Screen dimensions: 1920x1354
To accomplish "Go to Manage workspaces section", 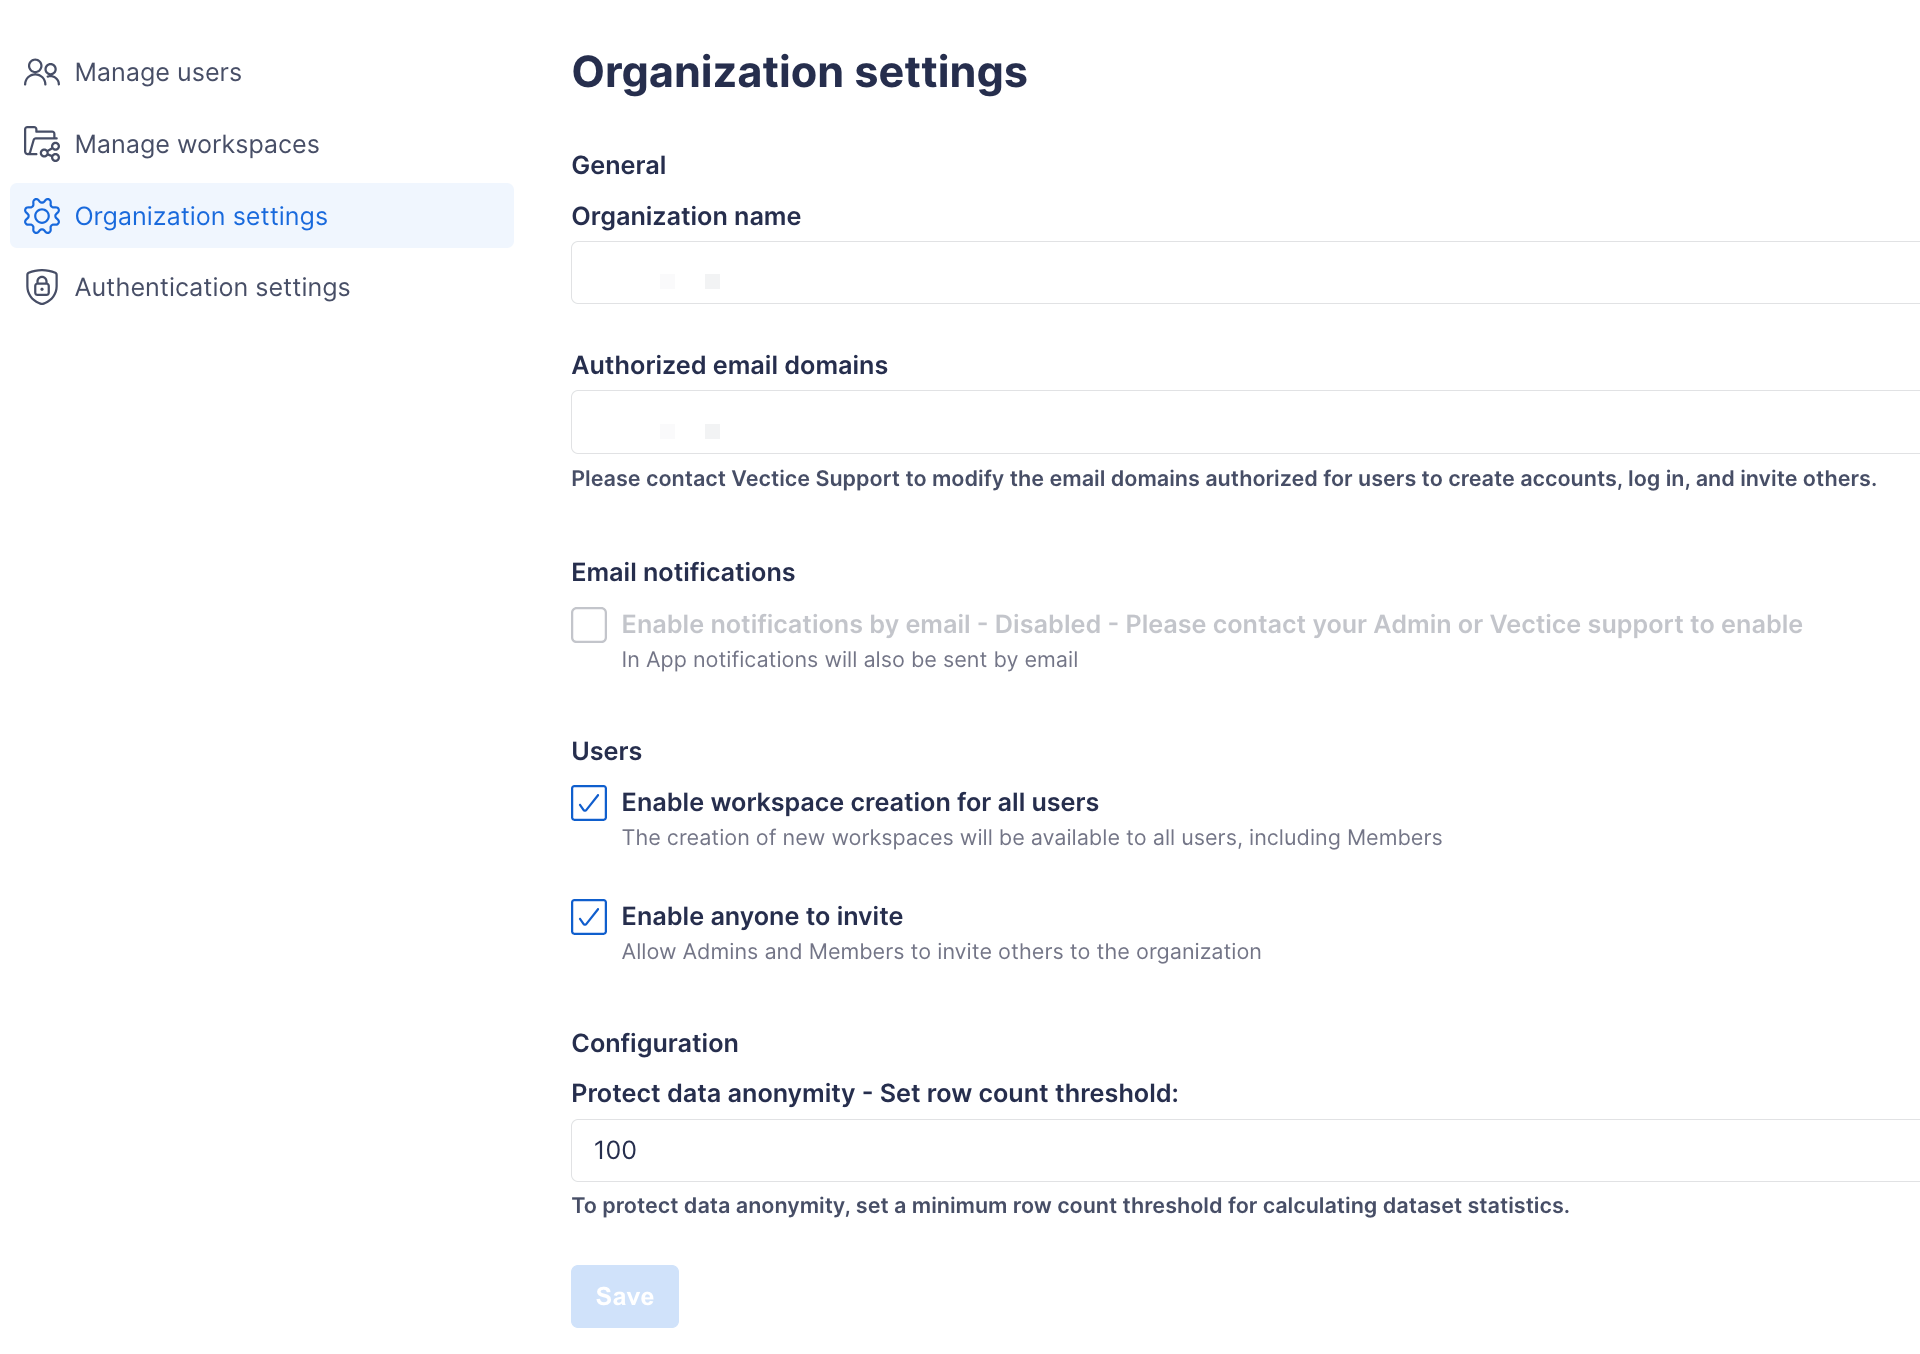I will (x=197, y=145).
